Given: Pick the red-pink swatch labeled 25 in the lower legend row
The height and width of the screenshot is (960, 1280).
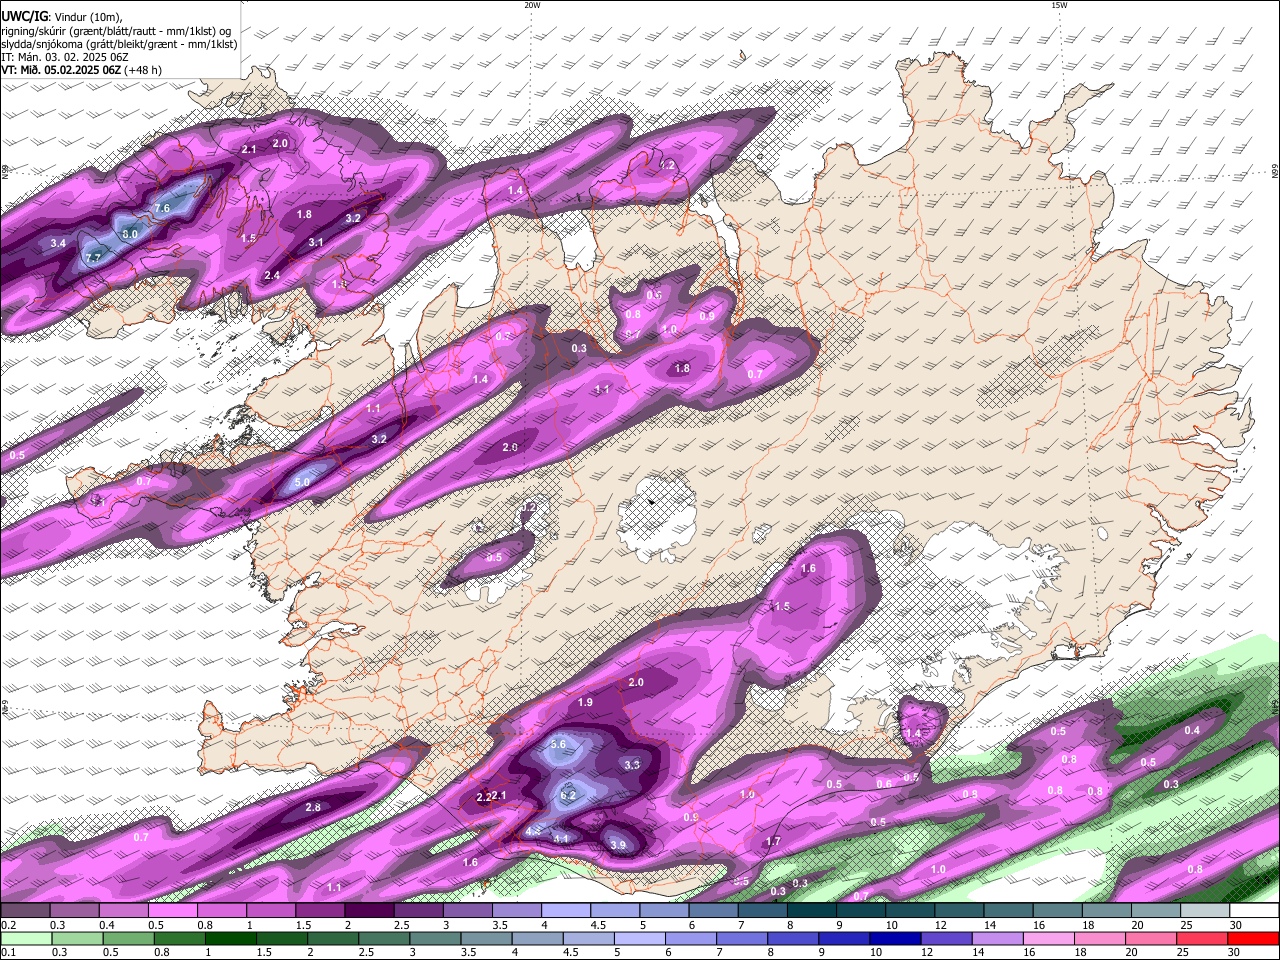Looking at the screenshot, I should coord(1202,938).
